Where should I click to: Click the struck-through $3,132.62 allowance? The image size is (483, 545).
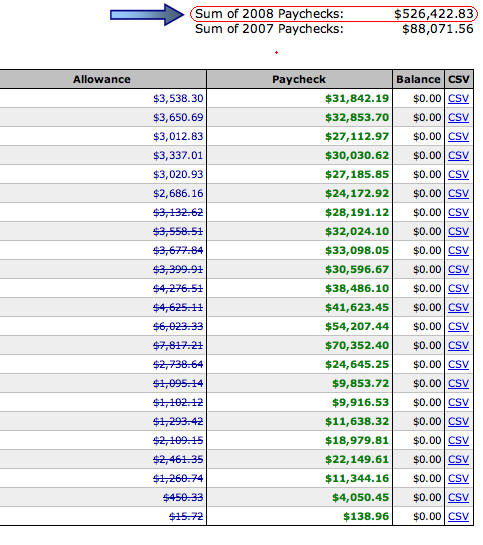178,213
